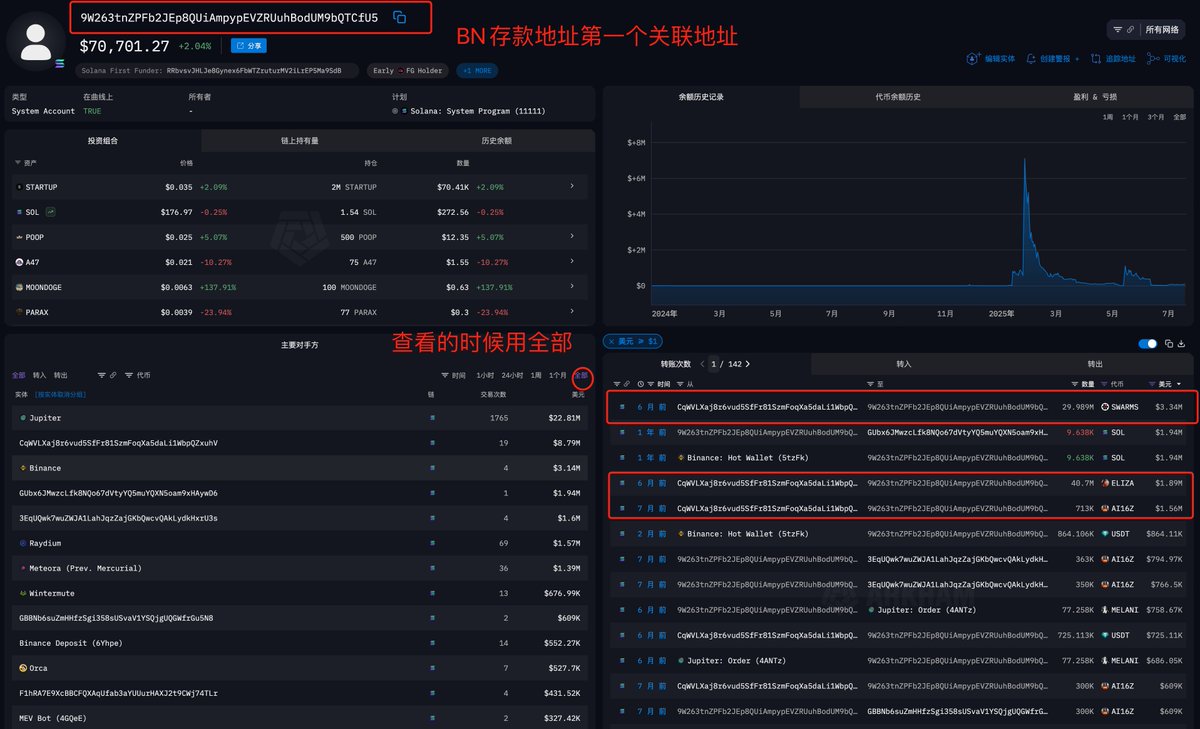This screenshot has height=729, width=1200.
Task: Select the 代币余额历史 chart tab
Action: tap(897, 97)
